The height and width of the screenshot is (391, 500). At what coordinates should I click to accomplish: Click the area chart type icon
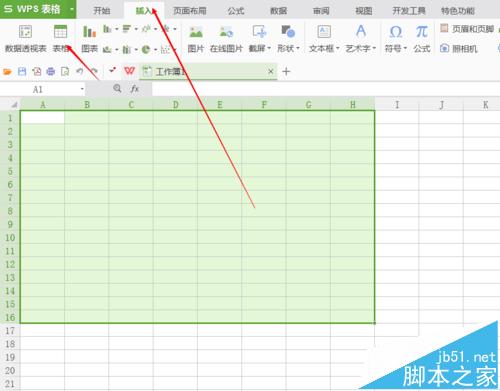[x=107, y=50]
